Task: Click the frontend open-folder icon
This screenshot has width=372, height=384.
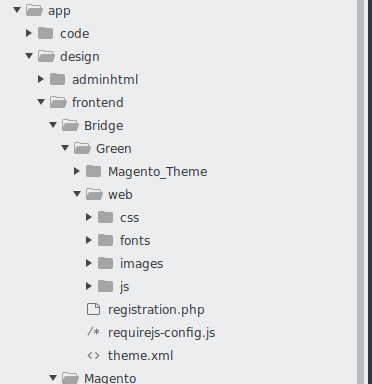Action: [58, 102]
